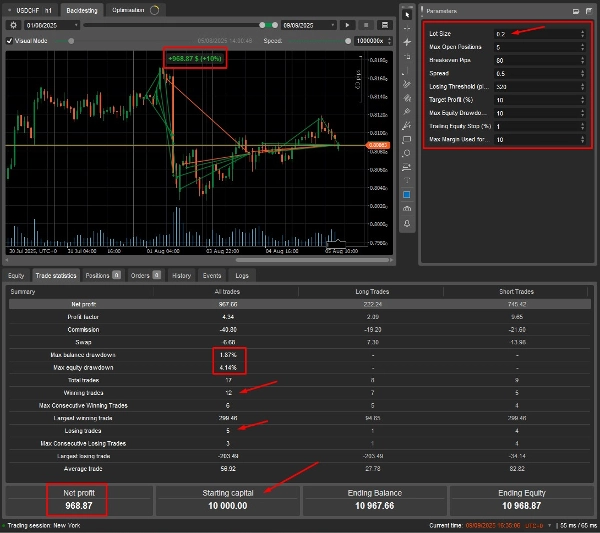Click the Ending Equity 10 968.87 value

click(521, 506)
